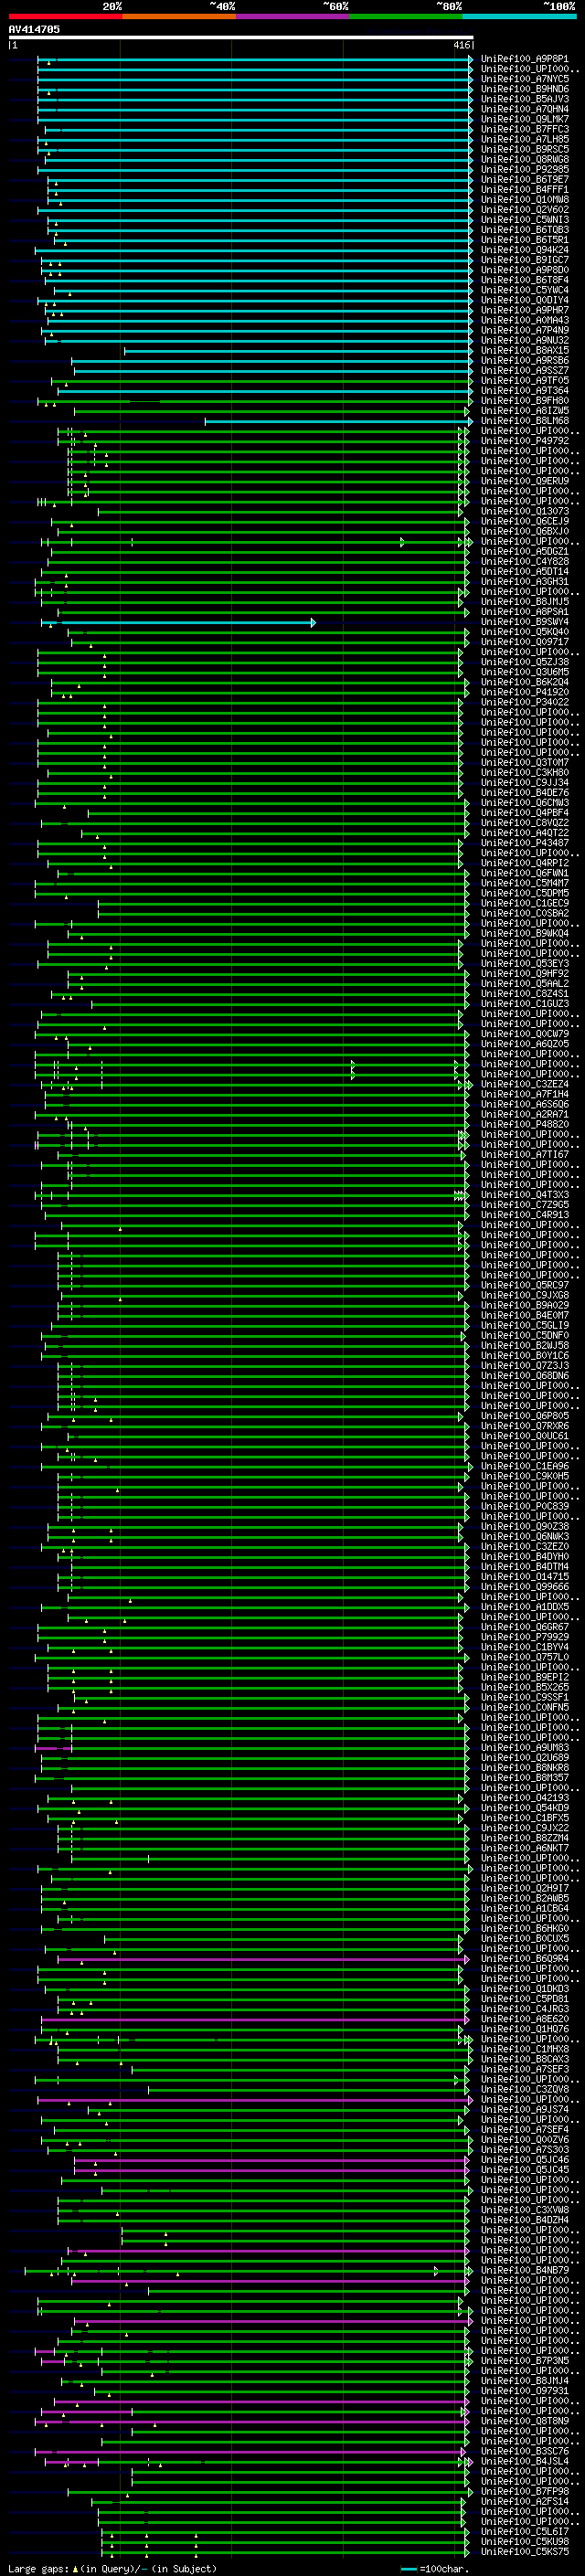The width and height of the screenshot is (585, 2576).
Task: Select the UniRef100_Q4T3X3 label
Action: [525, 1195]
